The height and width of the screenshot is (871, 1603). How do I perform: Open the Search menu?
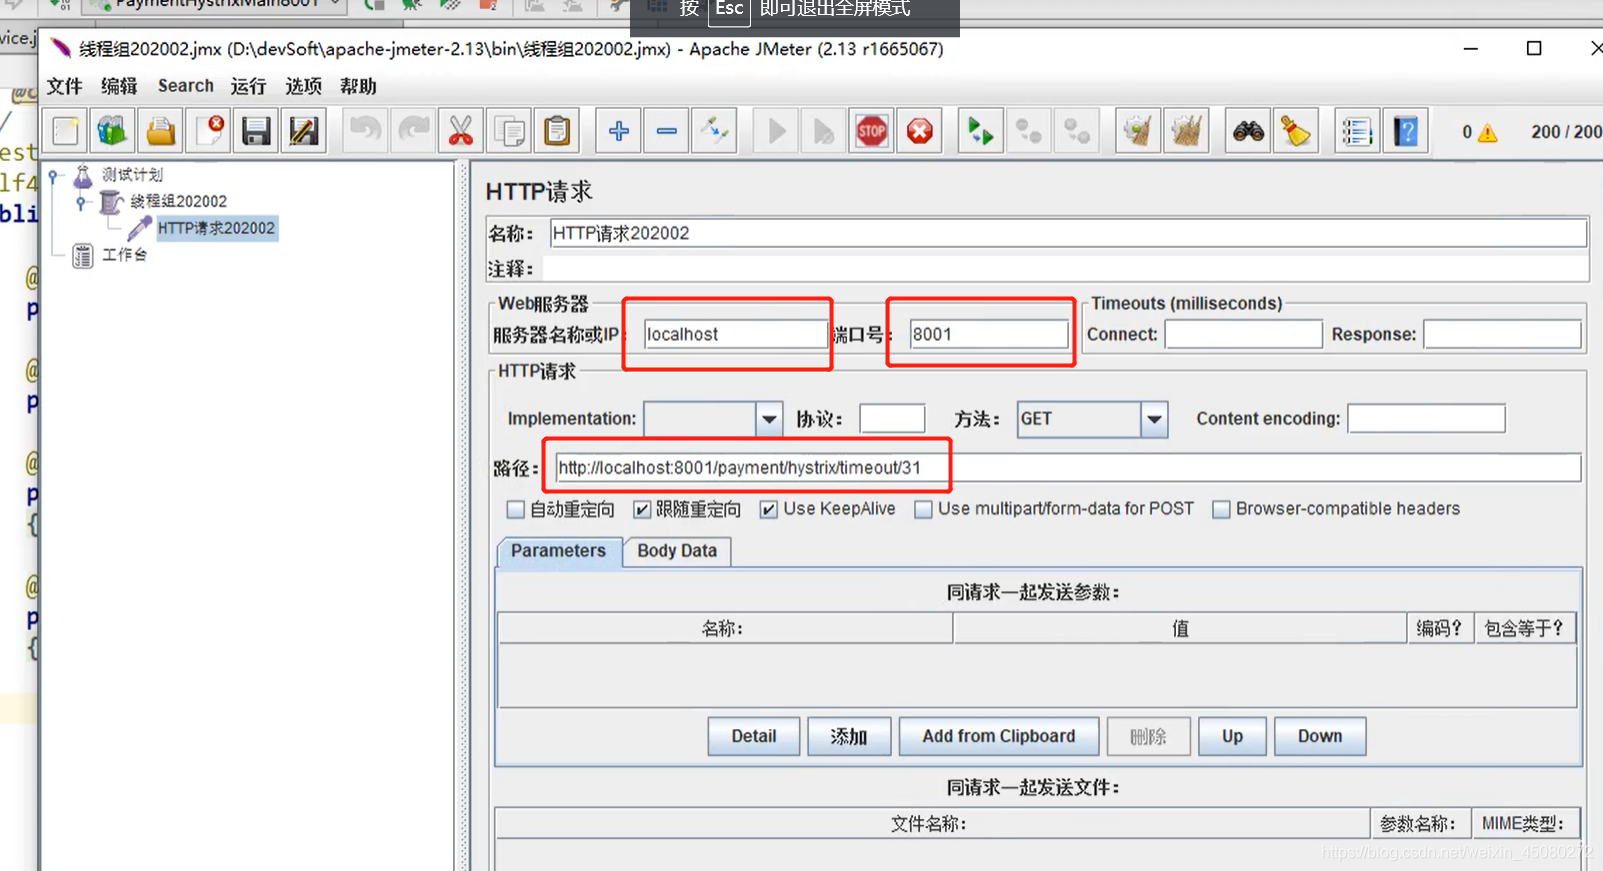click(x=186, y=86)
